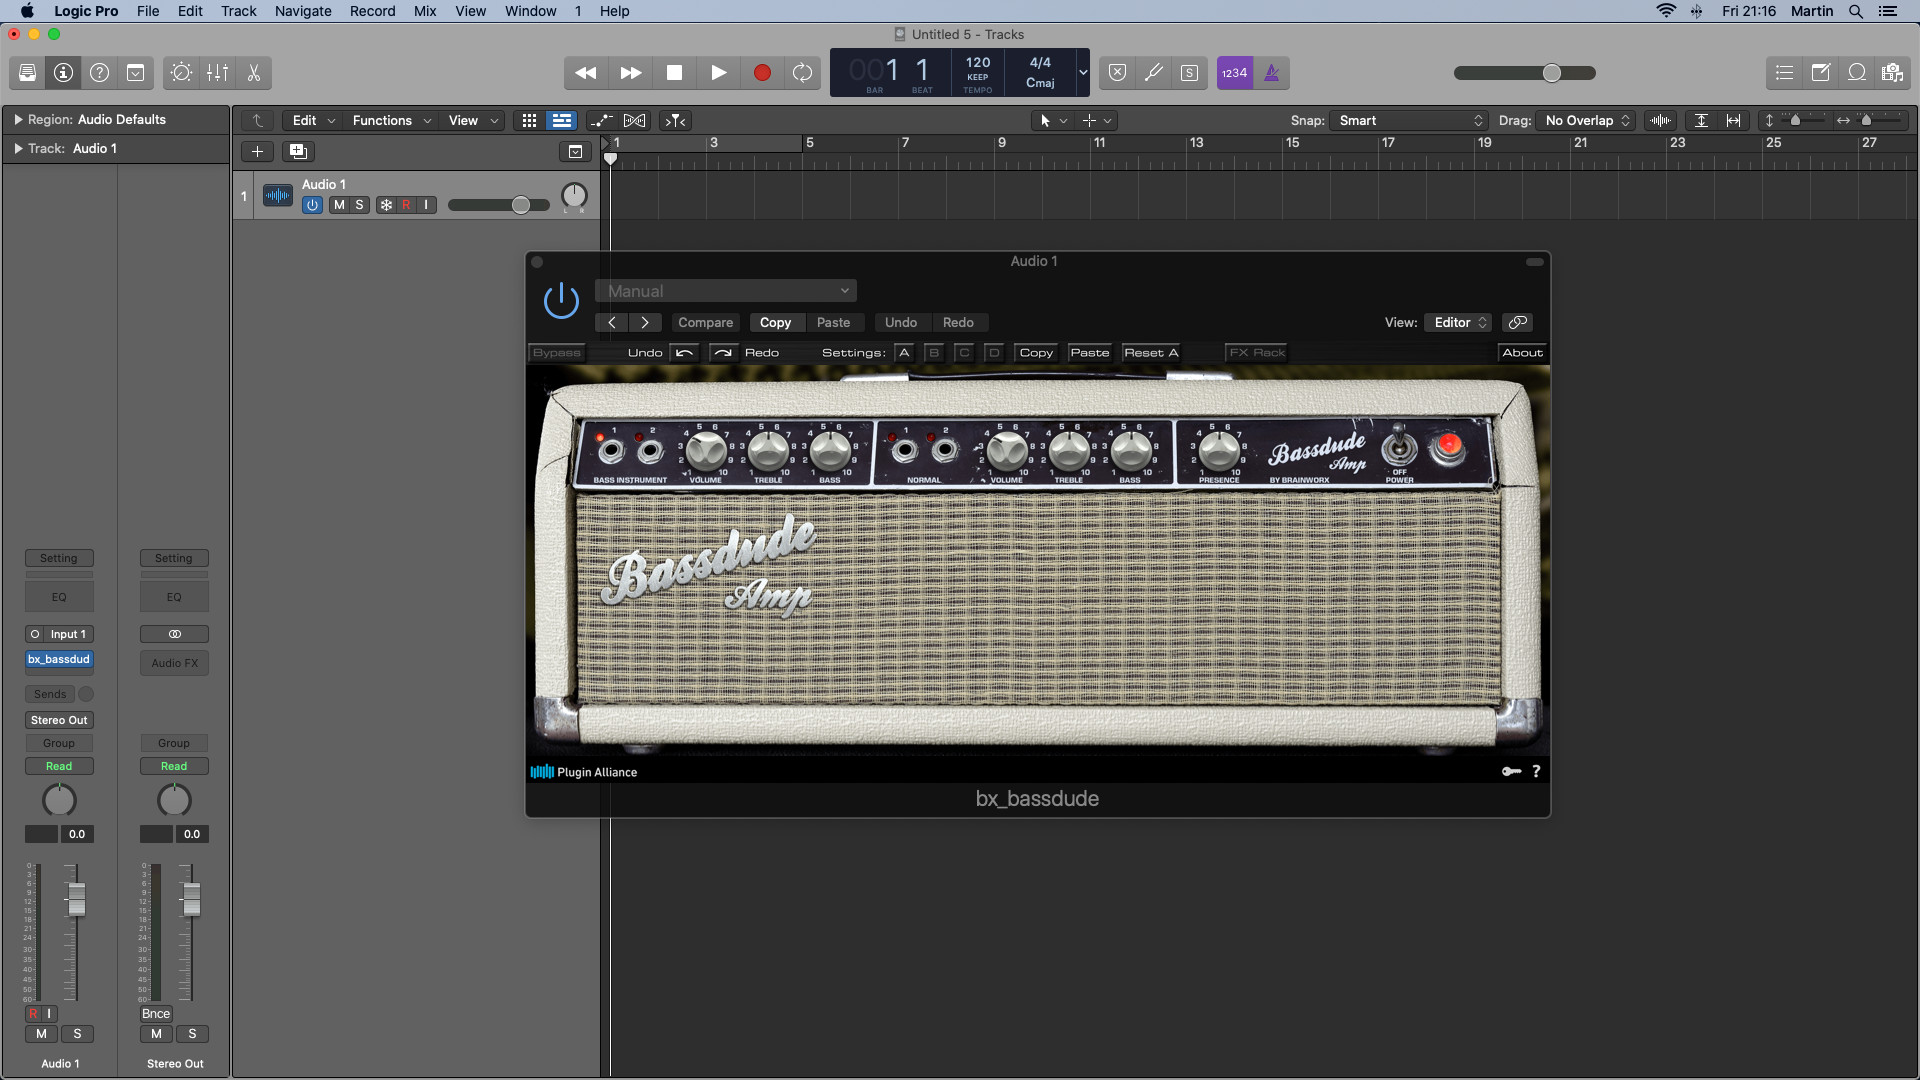Go to next plugin setting arrow
The width and height of the screenshot is (1920, 1080).
coord(645,322)
